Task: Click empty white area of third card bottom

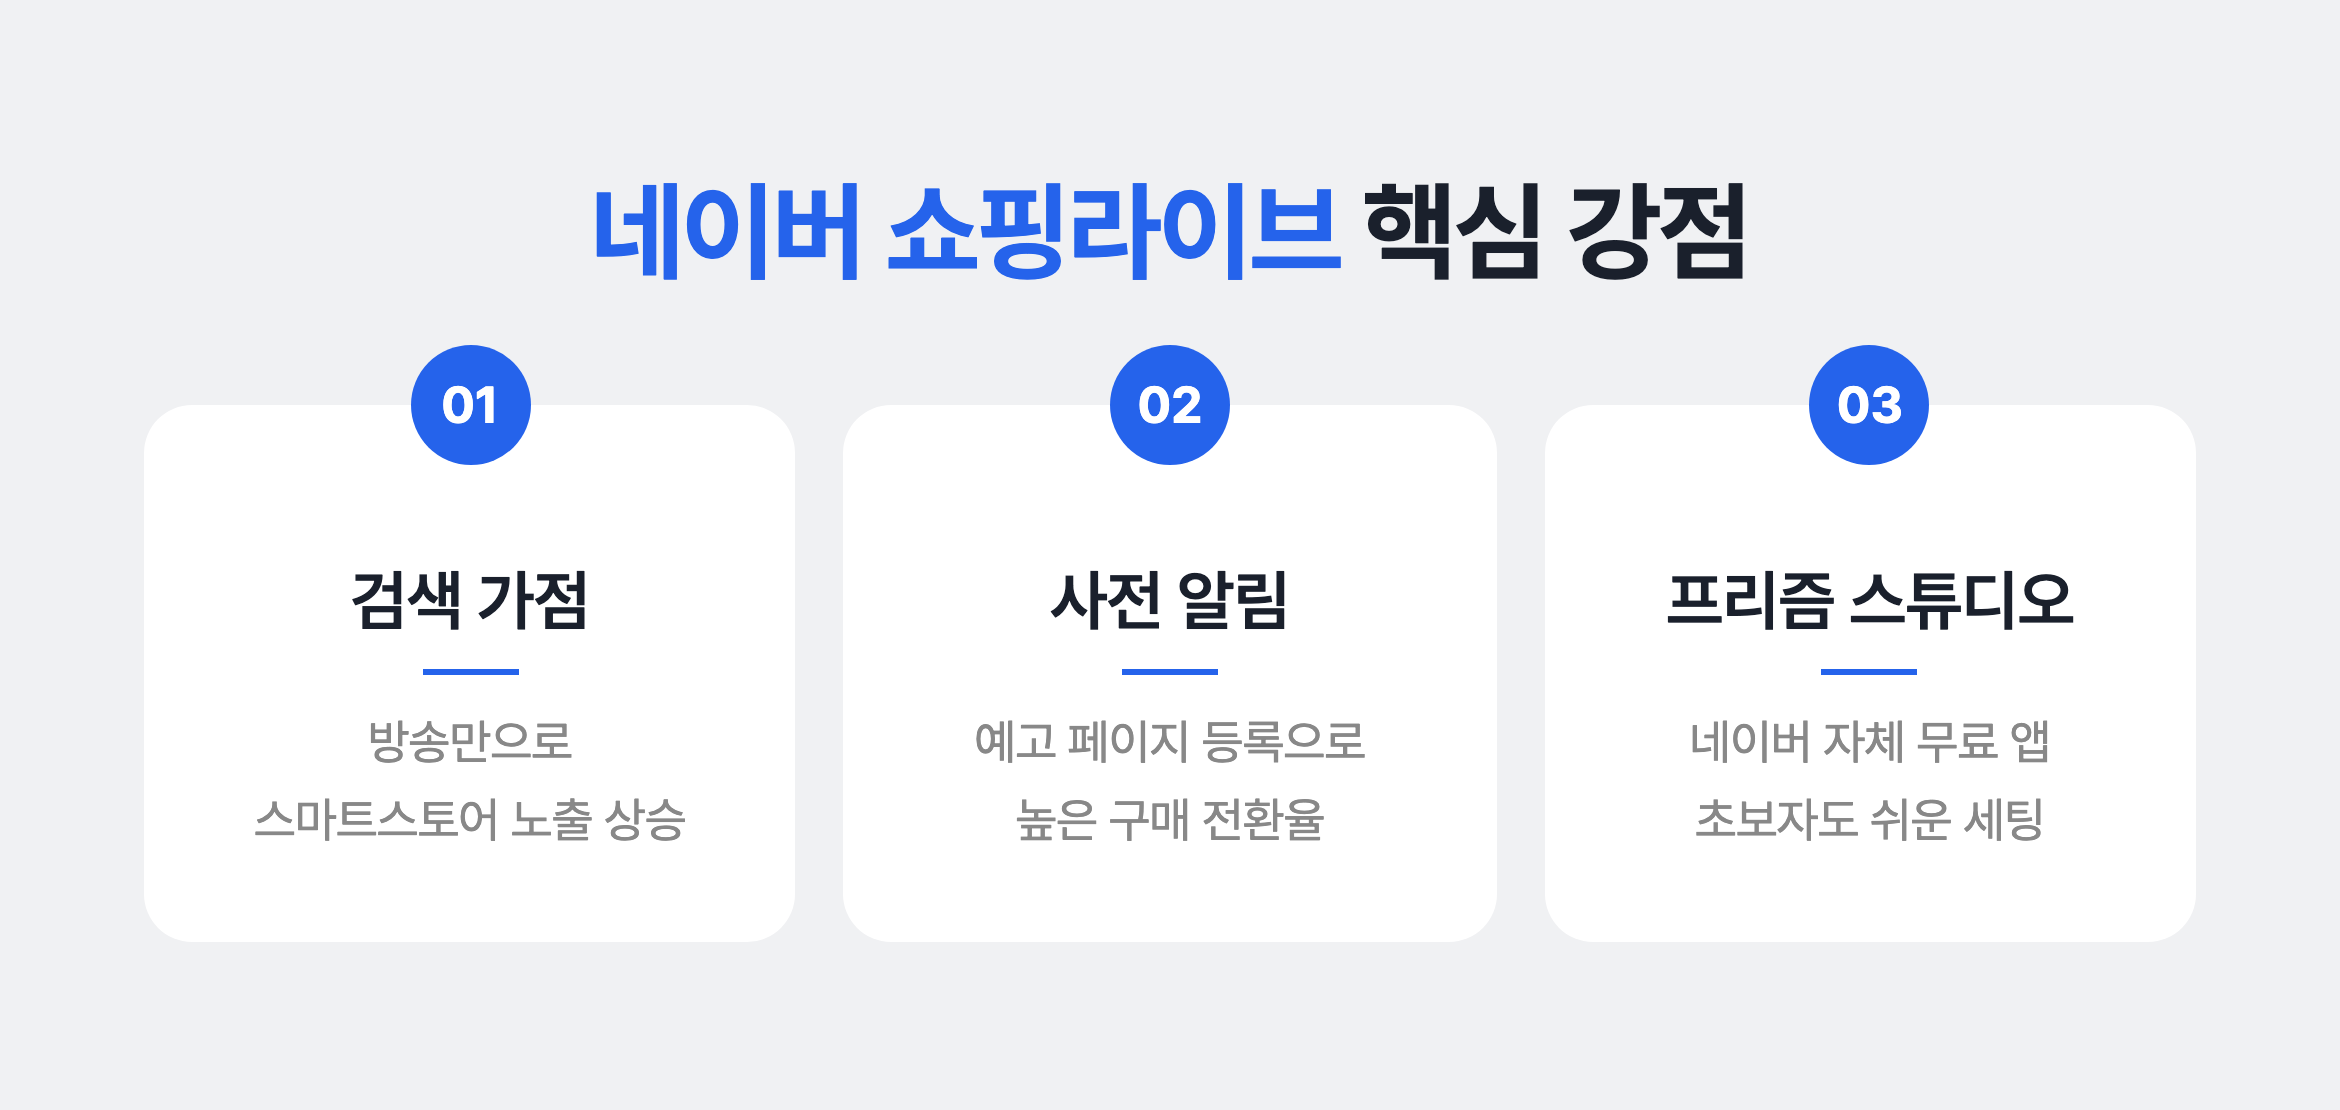Action: coord(1869,895)
